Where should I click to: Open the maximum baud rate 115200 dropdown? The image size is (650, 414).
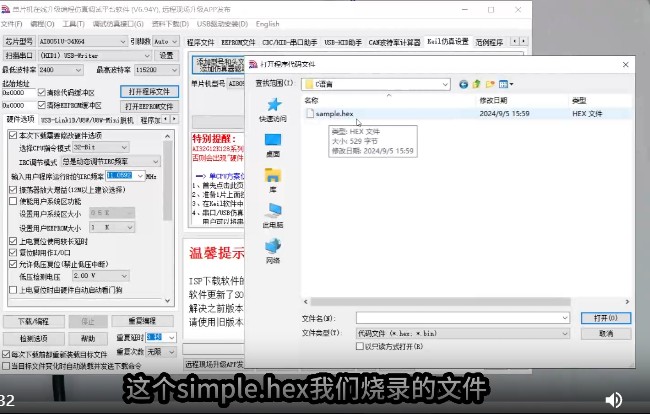tap(174, 70)
